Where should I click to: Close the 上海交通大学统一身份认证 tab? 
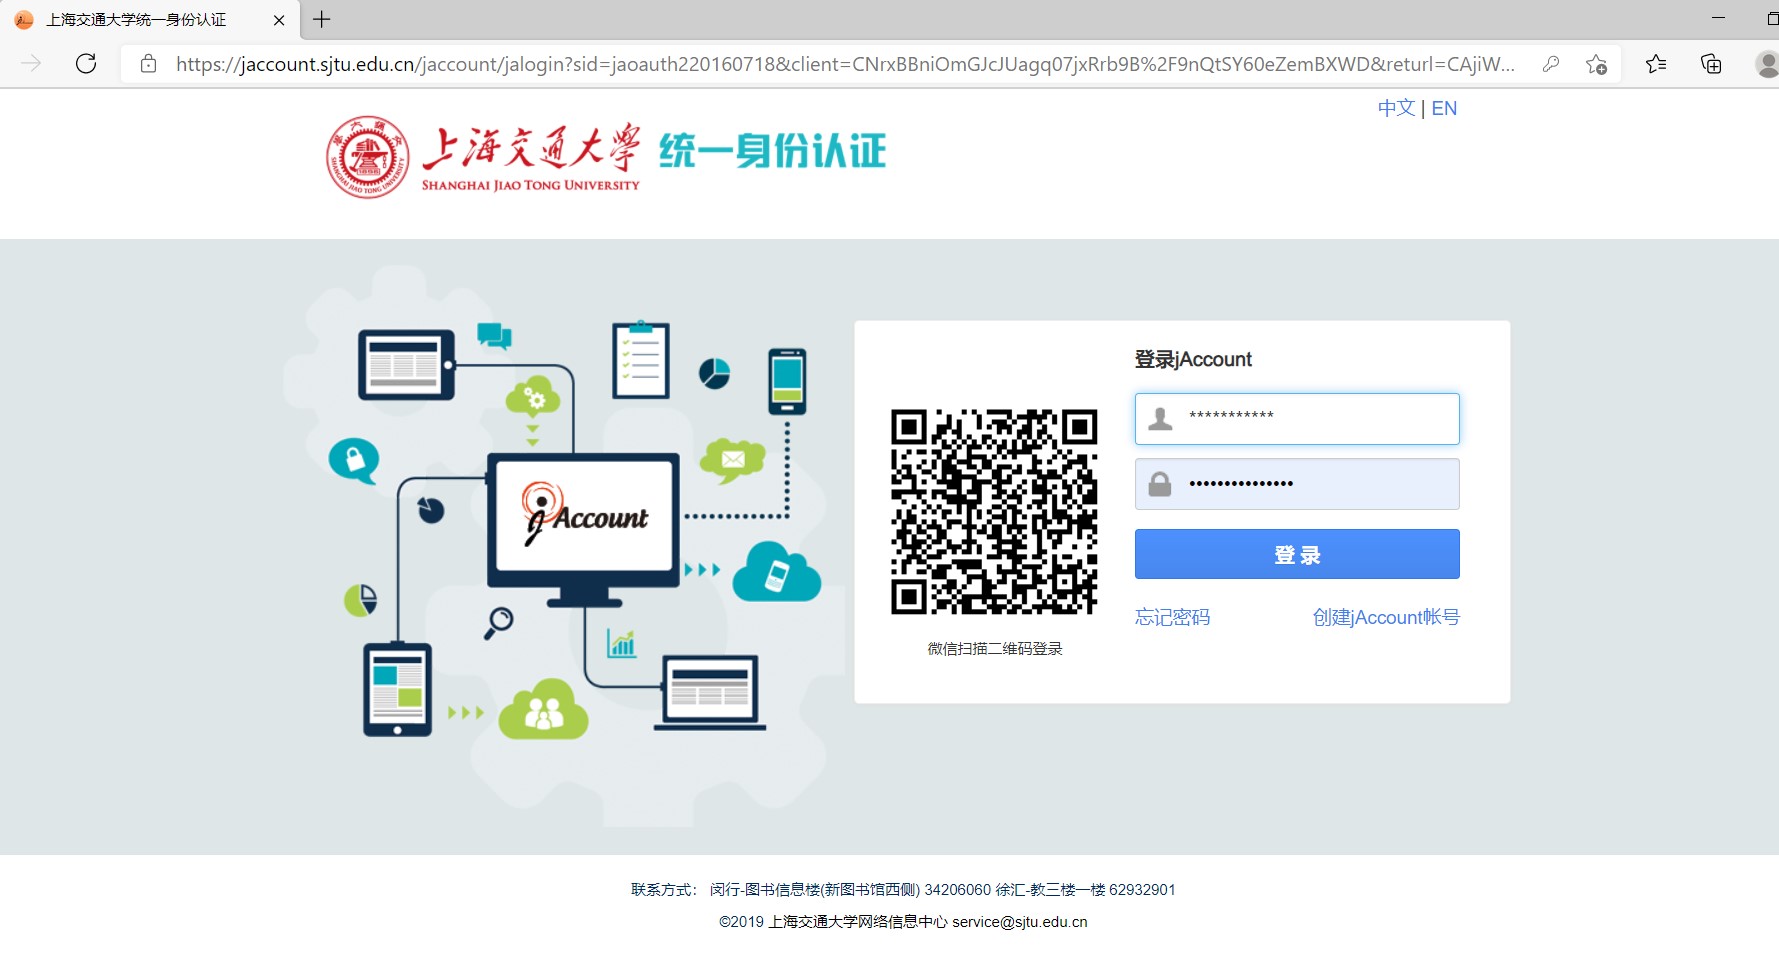coord(279,20)
